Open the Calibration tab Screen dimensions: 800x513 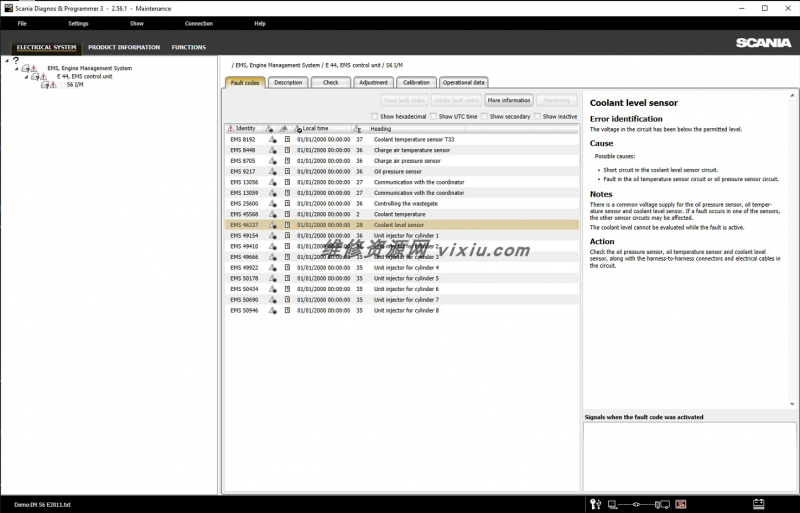coord(416,83)
